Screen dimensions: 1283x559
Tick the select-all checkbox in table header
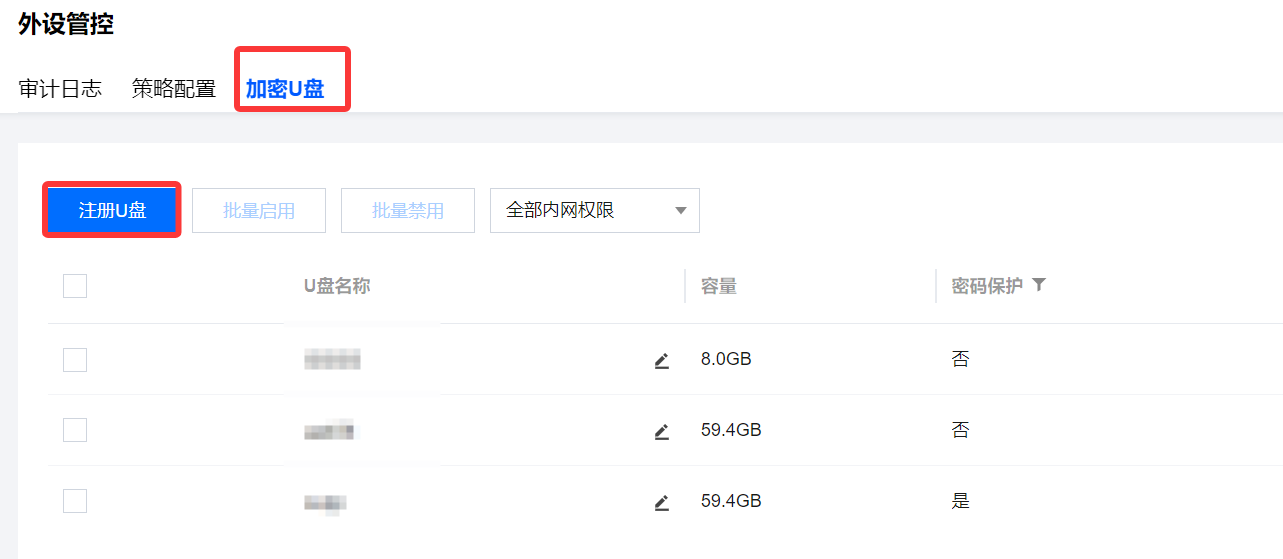point(75,286)
